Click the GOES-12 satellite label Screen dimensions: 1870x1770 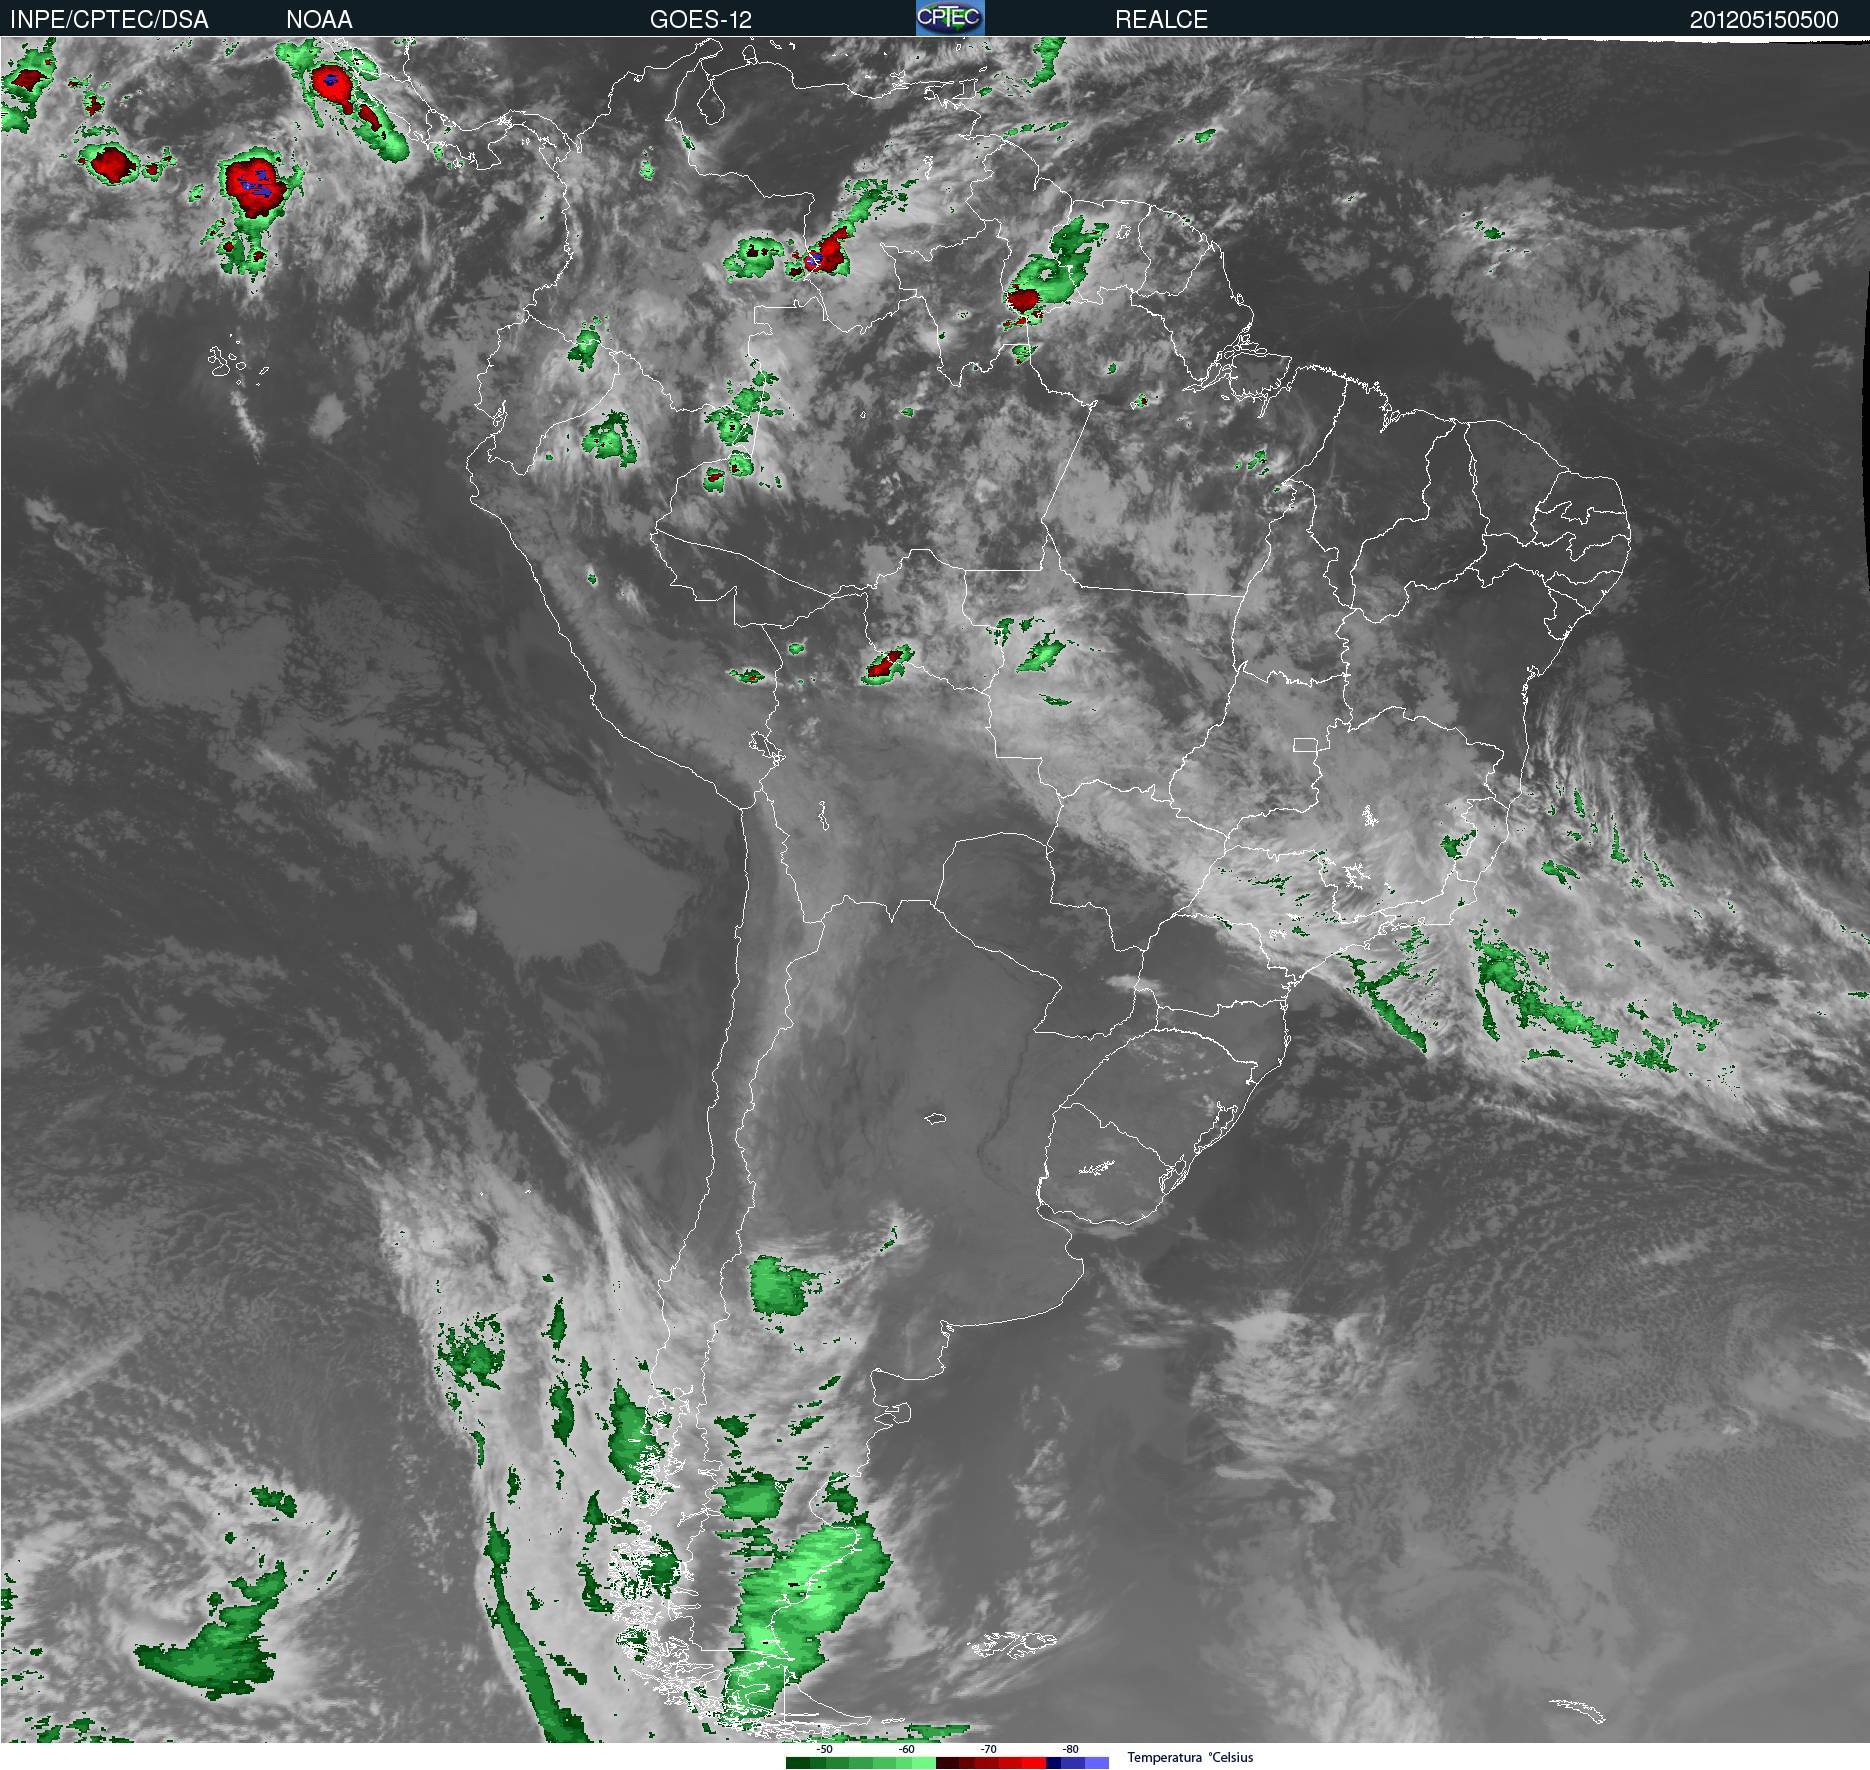tap(700, 19)
